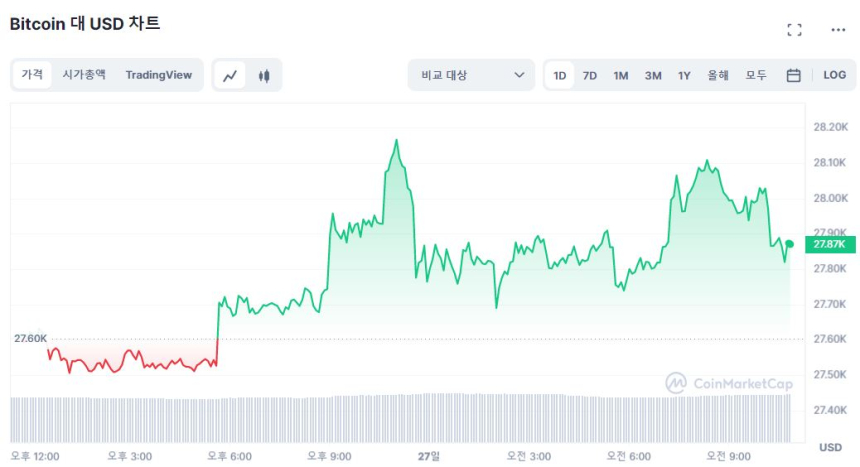Select the 7D time range
This screenshot has height=467, width=860.
pyautogui.click(x=590, y=75)
